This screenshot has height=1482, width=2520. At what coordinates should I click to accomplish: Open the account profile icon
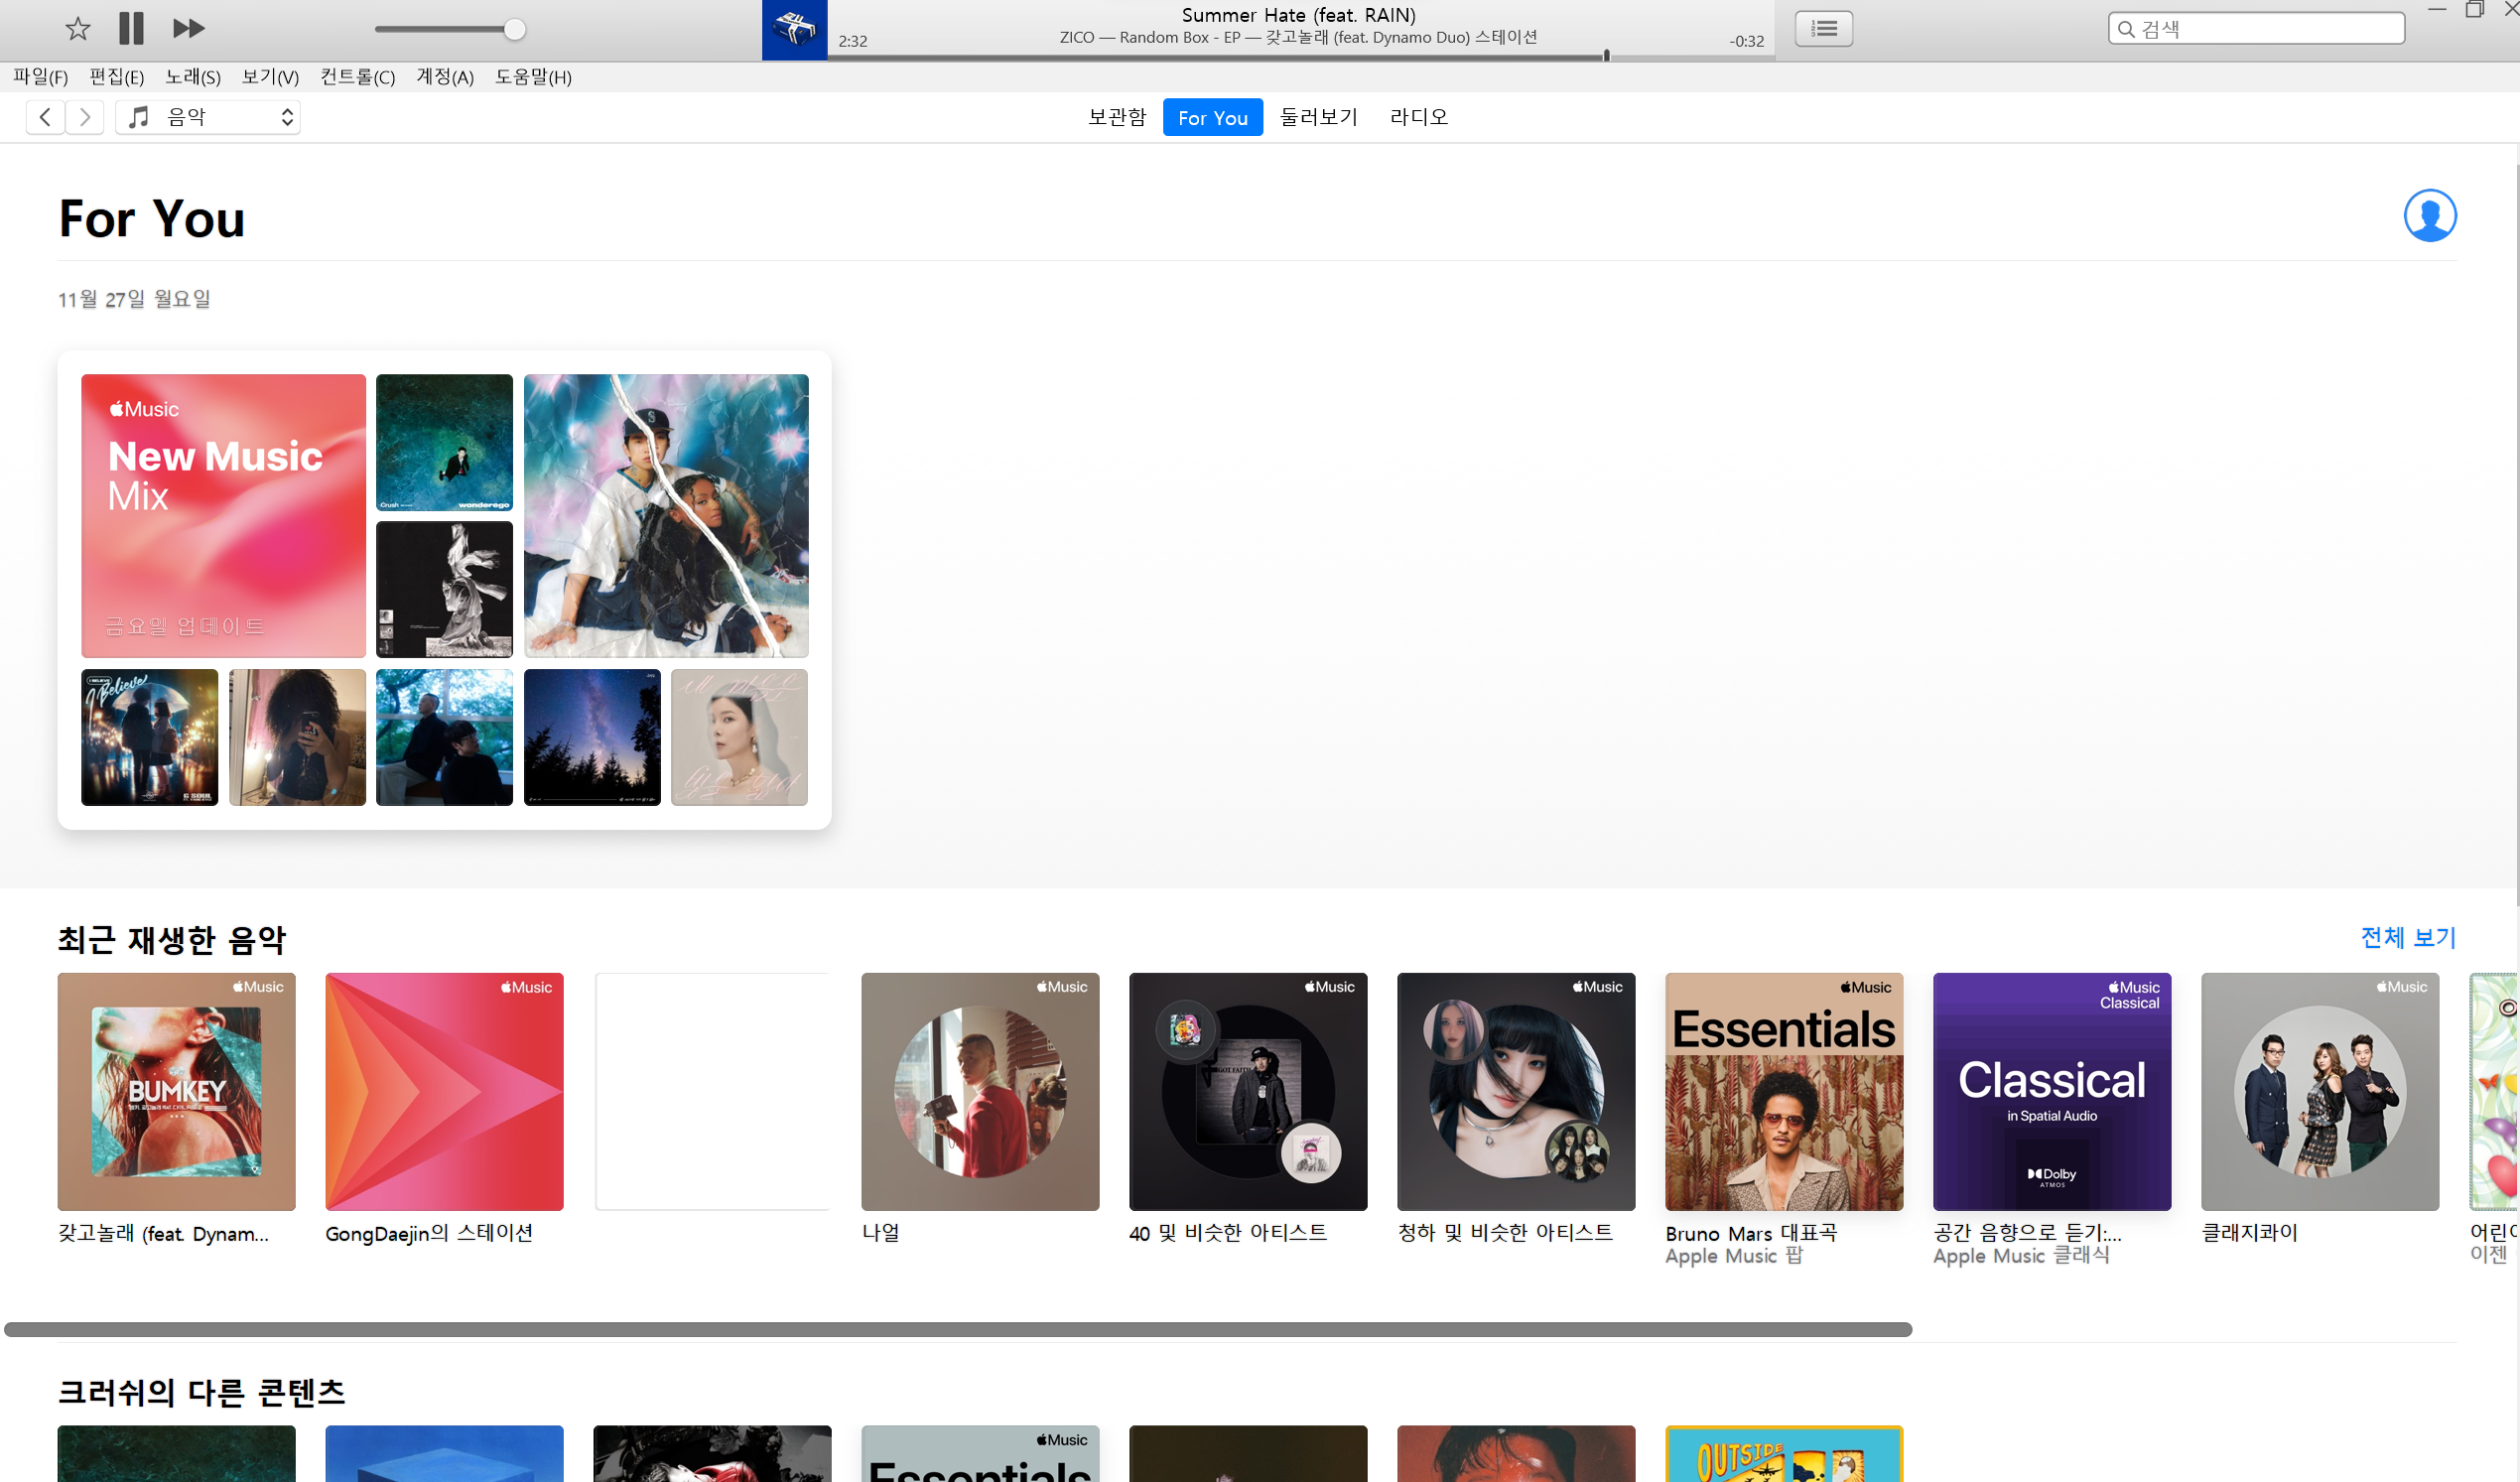(2429, 215)
